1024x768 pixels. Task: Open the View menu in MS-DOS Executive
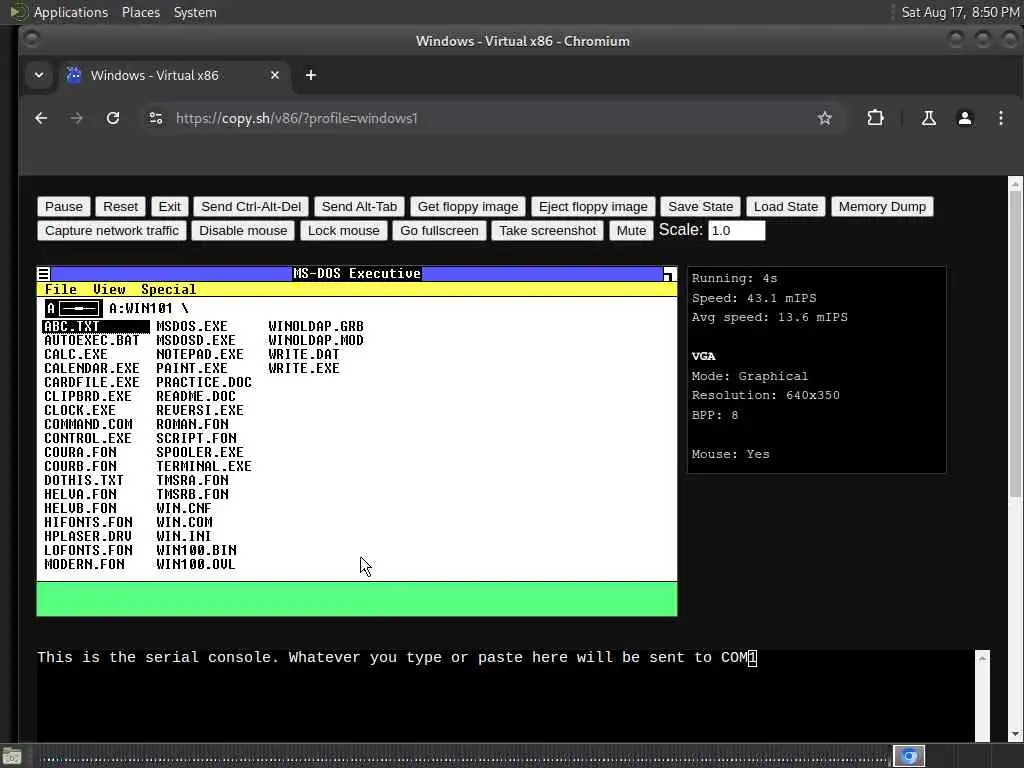point(109,289)
